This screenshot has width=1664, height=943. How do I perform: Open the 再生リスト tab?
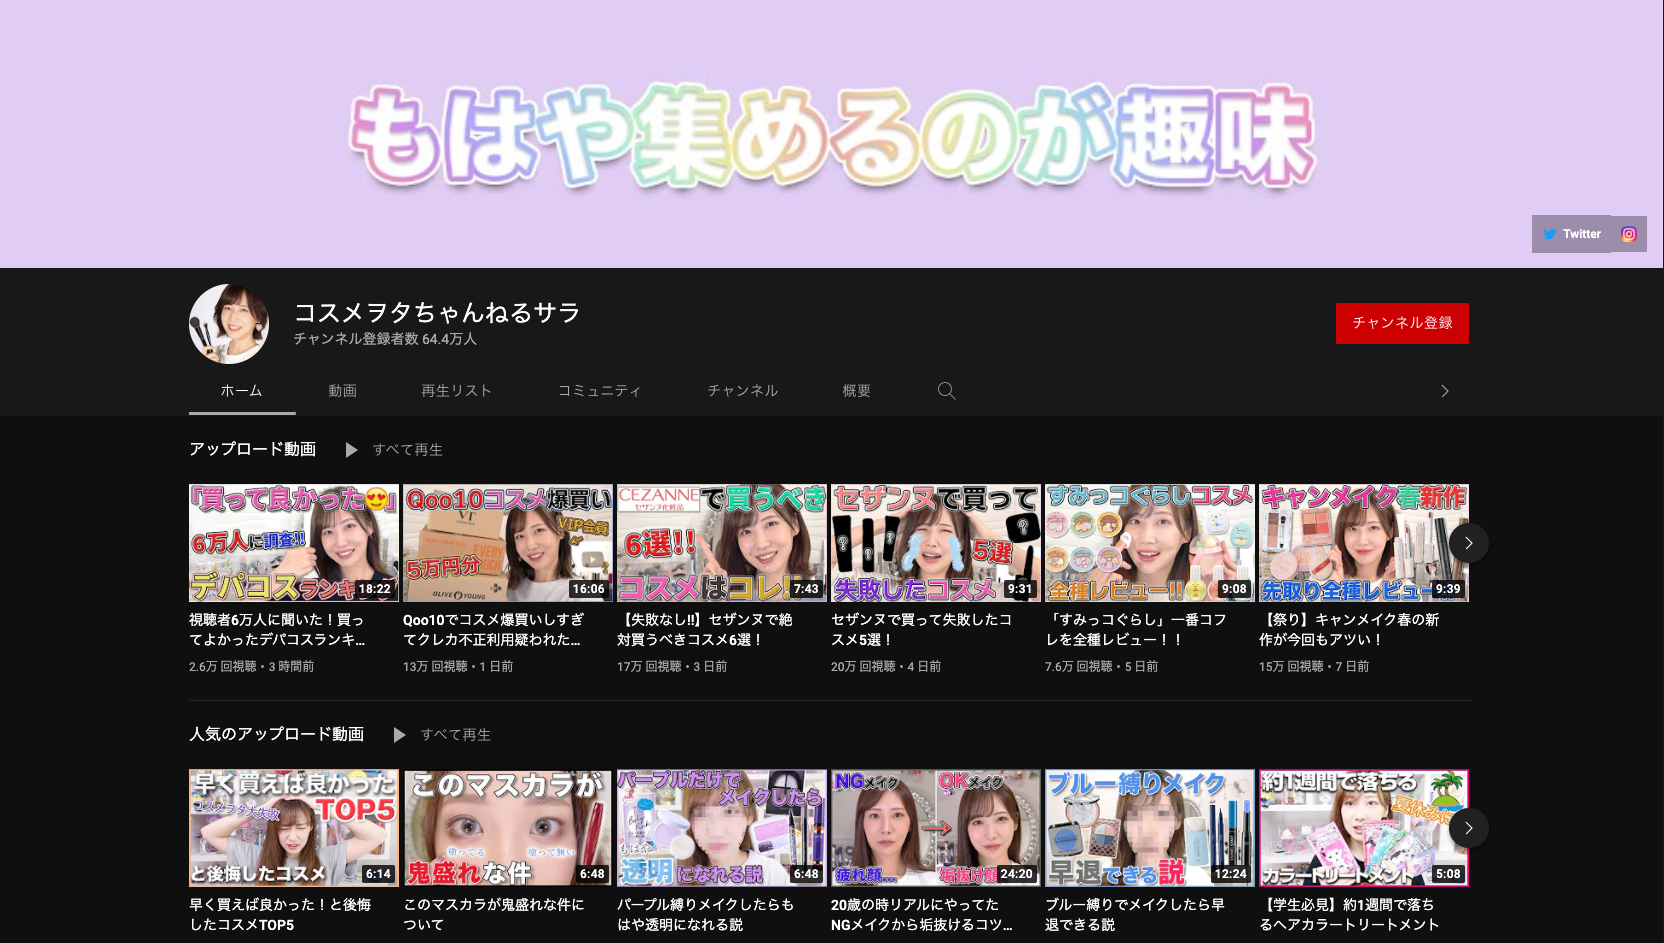pyautogui.click(x=457, y=391)
